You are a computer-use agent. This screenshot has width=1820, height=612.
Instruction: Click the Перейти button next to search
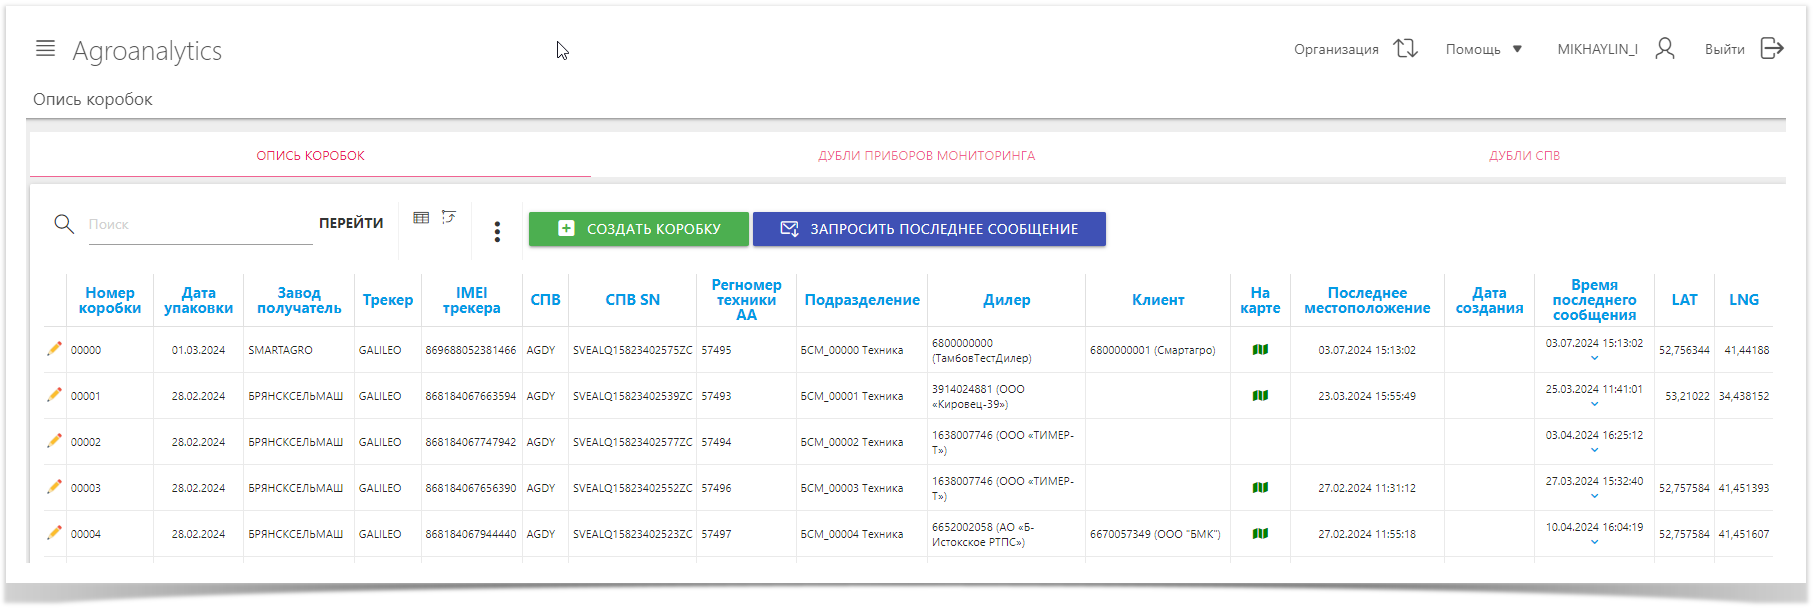click(x=351, y=223)
